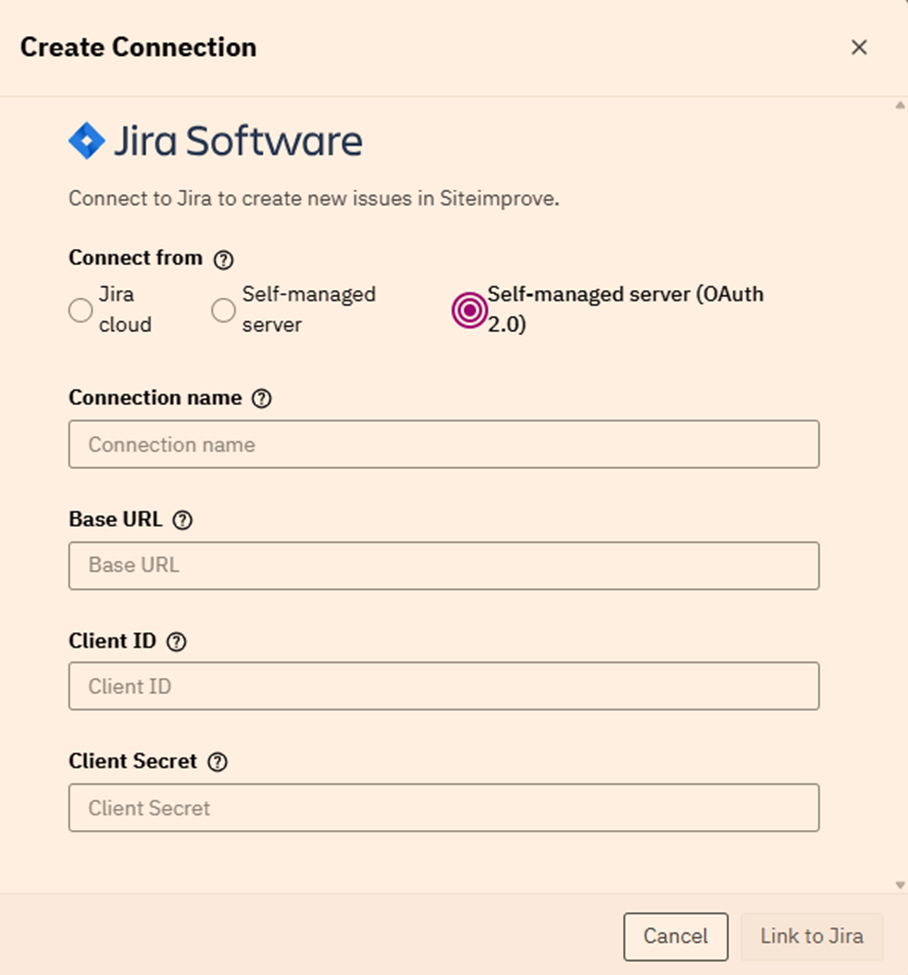Viewport: 908px width, 975px height.
Task: Open the Connect from help icon
Action: [x=223, y=259]
